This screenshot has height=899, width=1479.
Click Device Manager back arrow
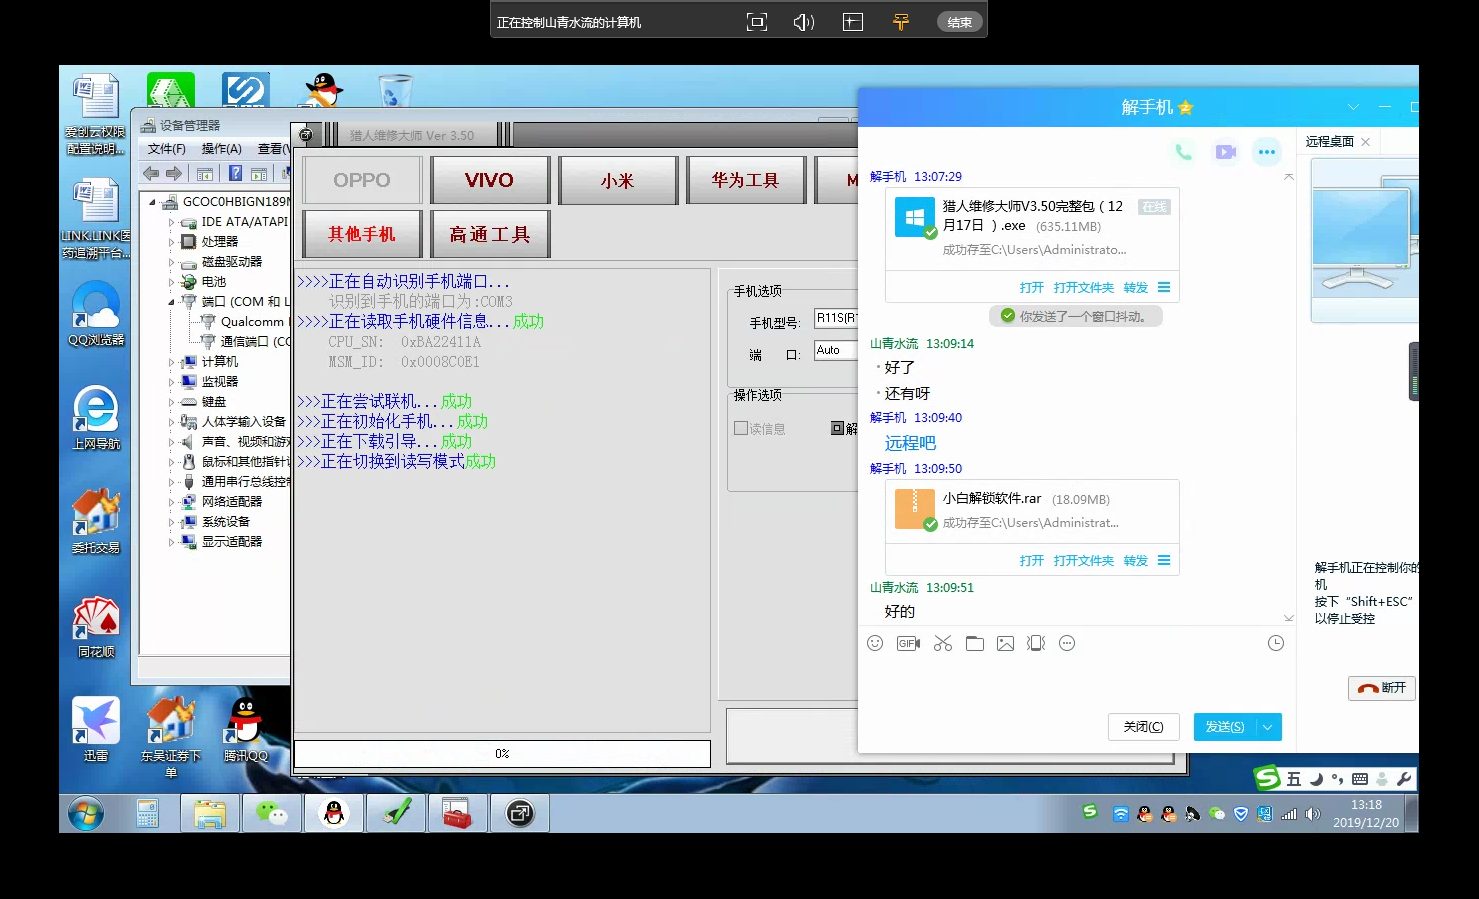click(x=151, y=173)
